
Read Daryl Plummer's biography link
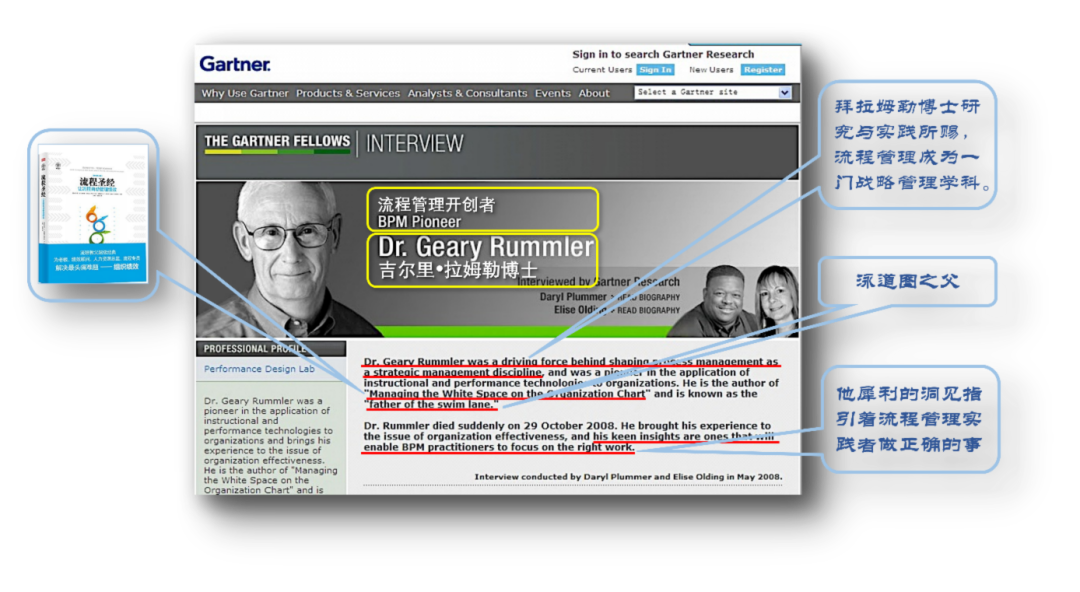pyautogui.click(x=648, y=297)
